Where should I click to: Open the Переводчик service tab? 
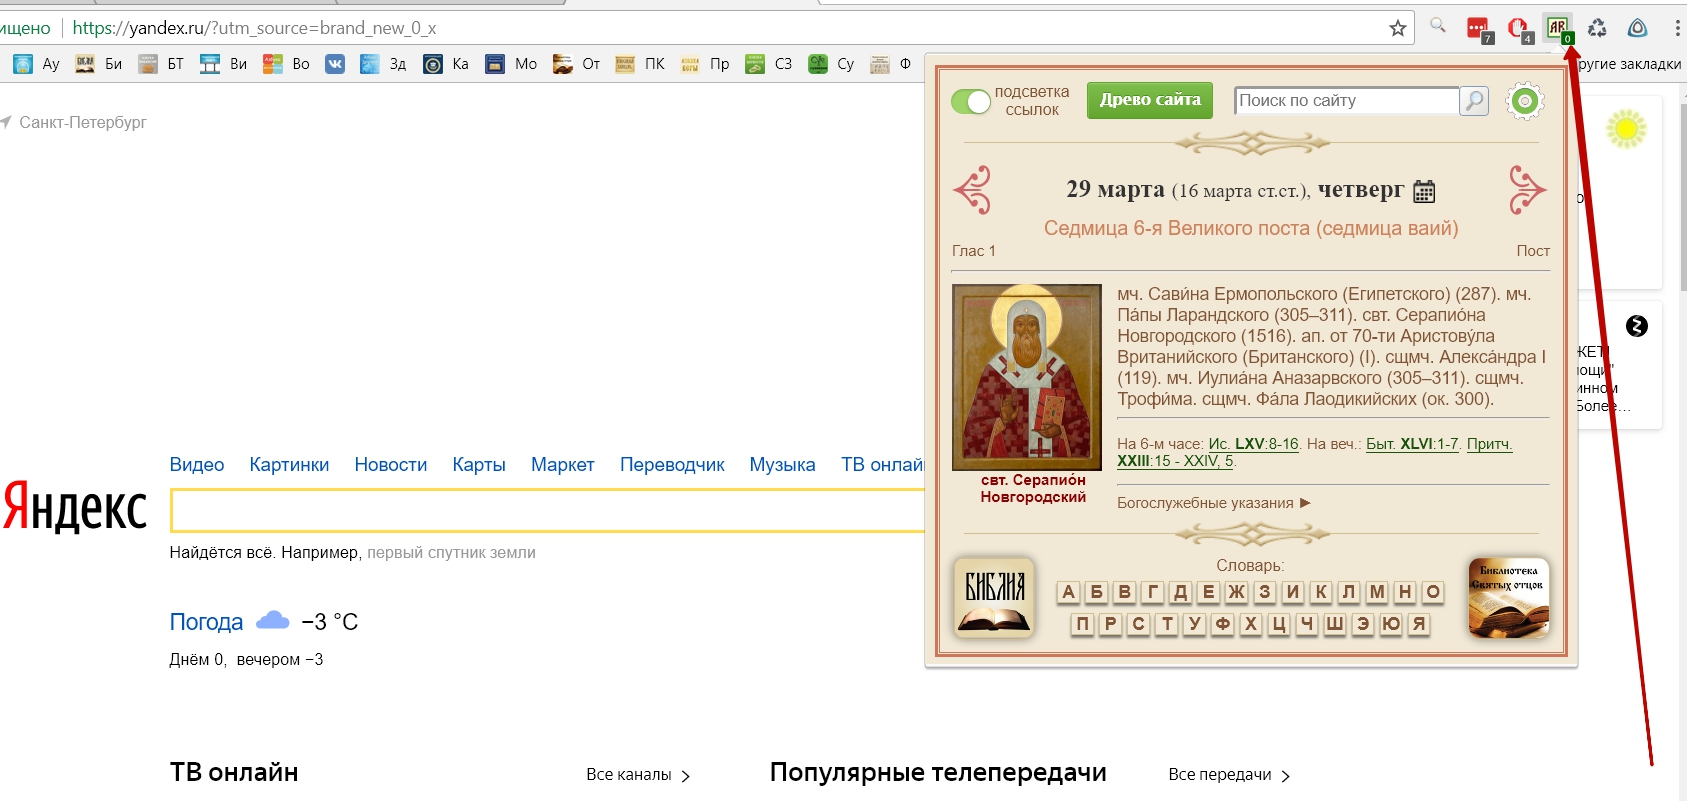[x=672, y=465]
